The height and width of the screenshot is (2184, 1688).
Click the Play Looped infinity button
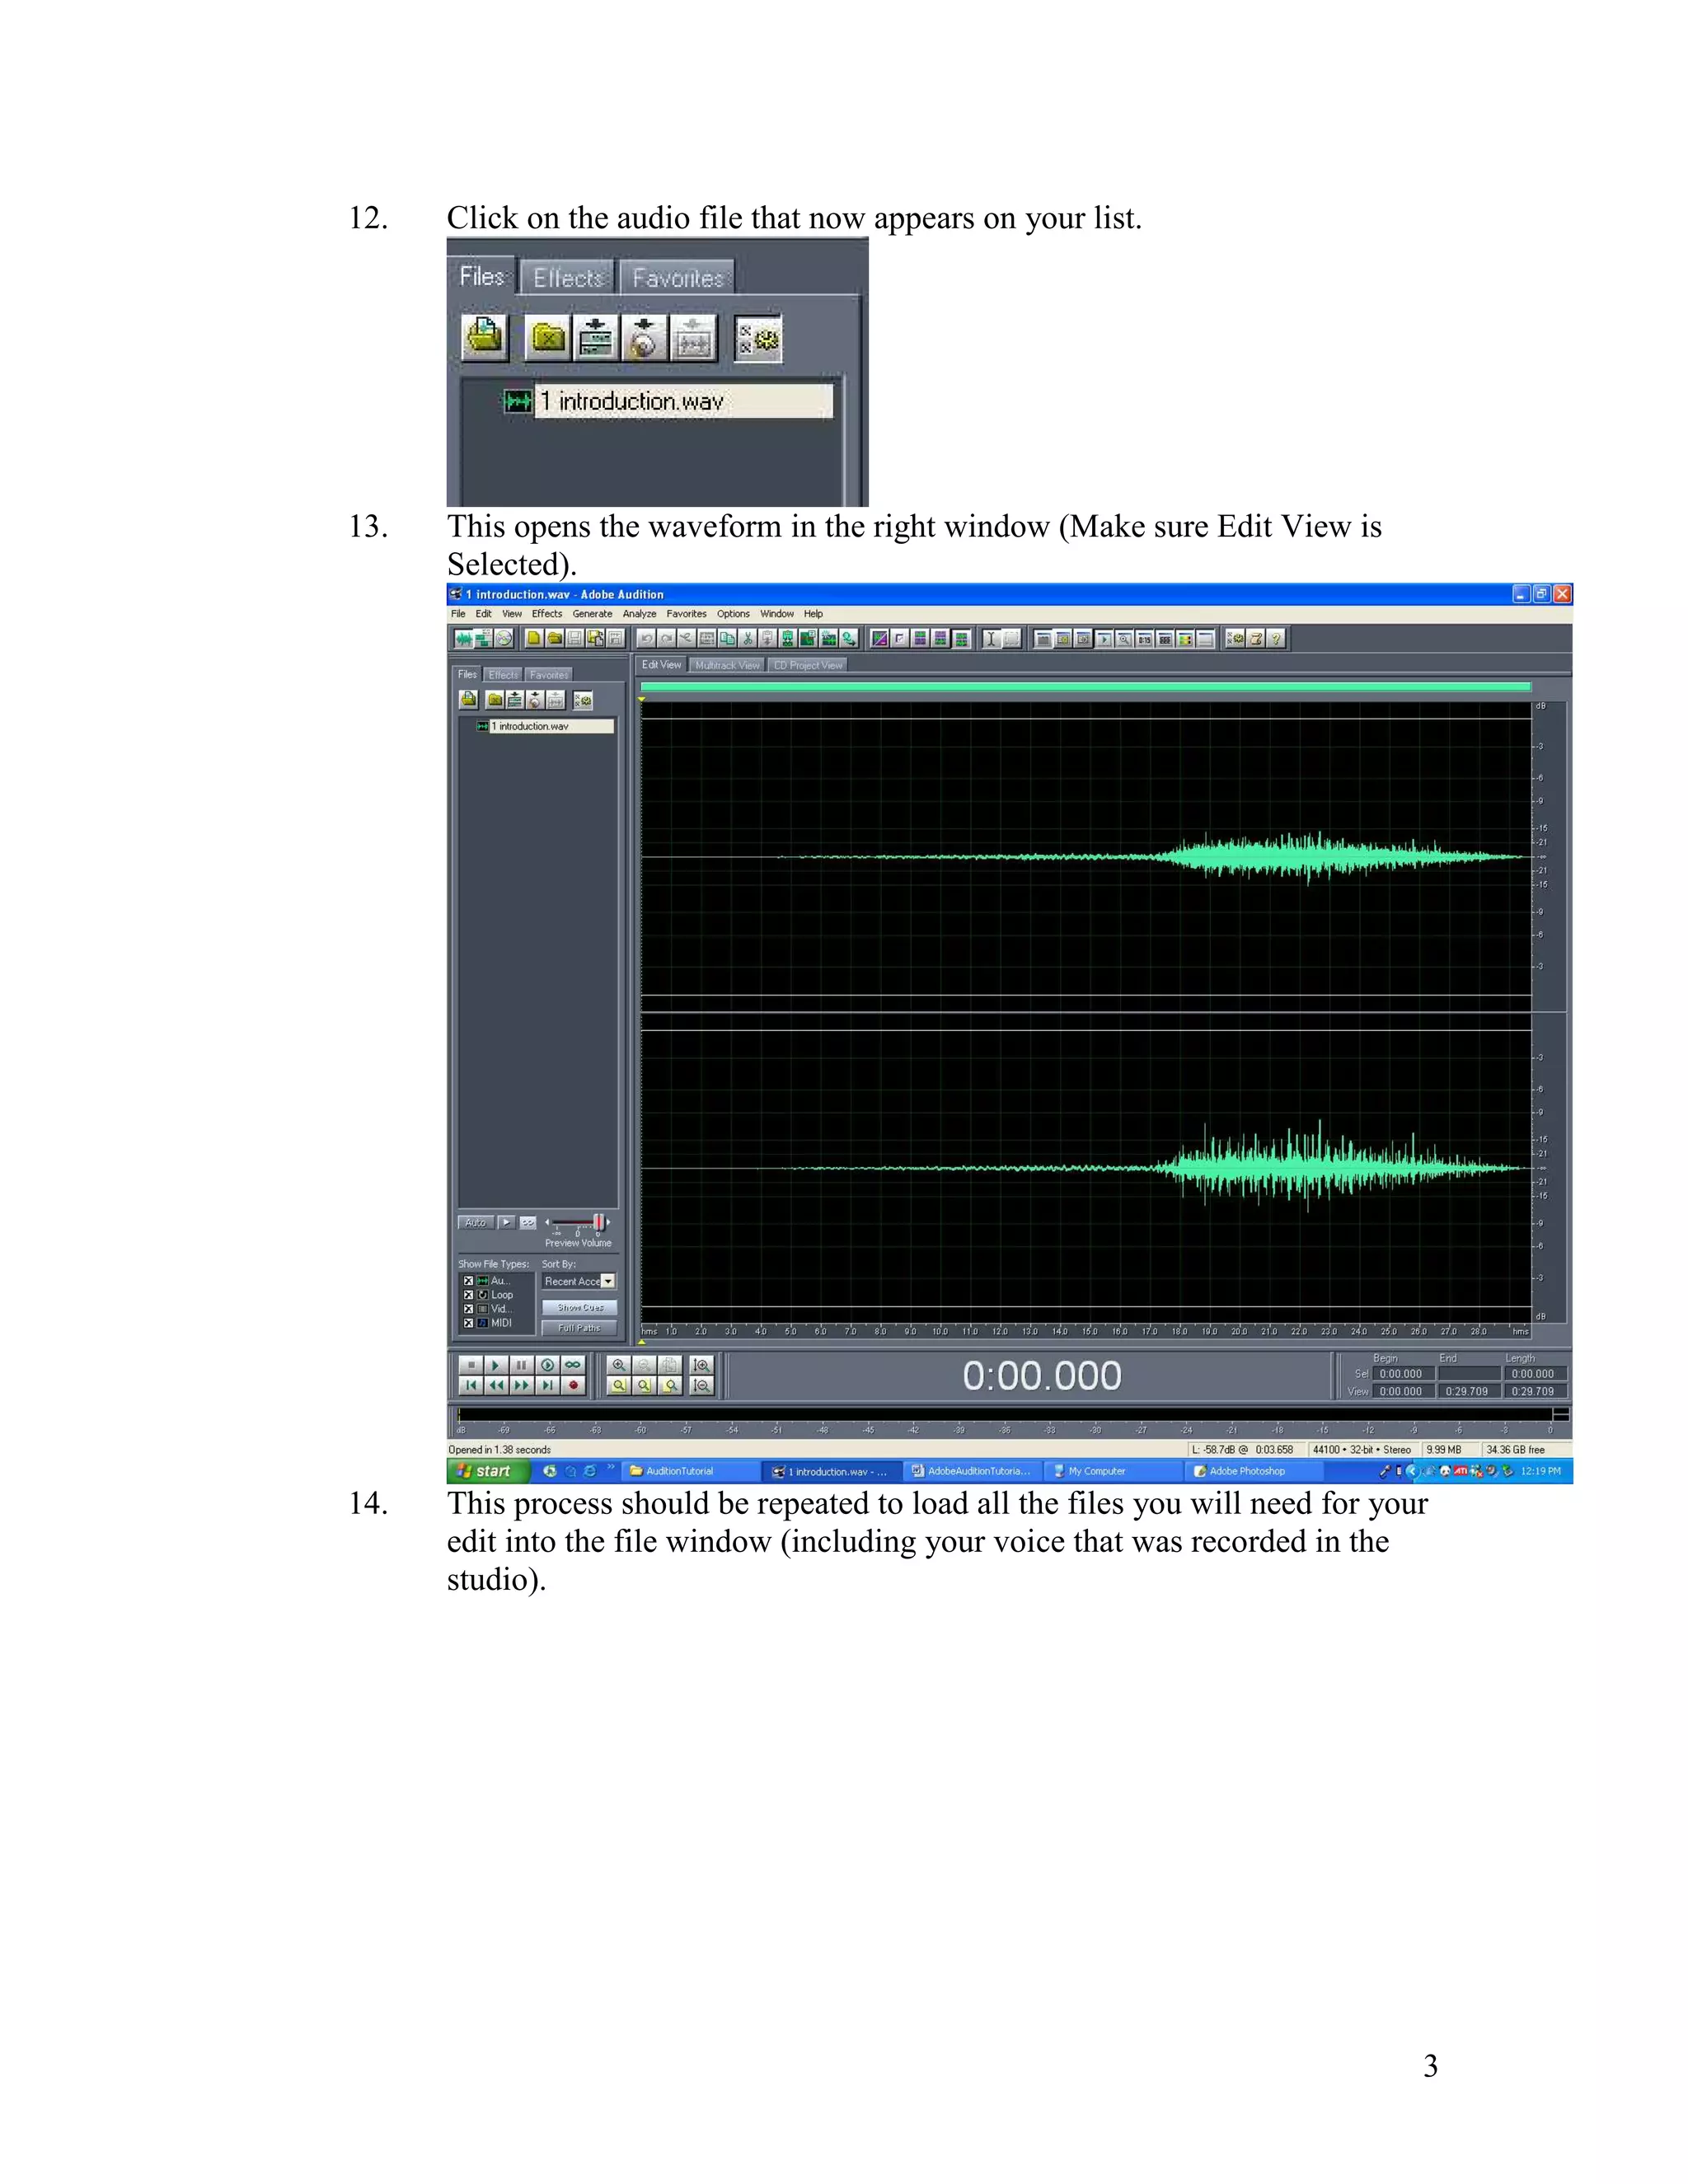(573, 1364)
